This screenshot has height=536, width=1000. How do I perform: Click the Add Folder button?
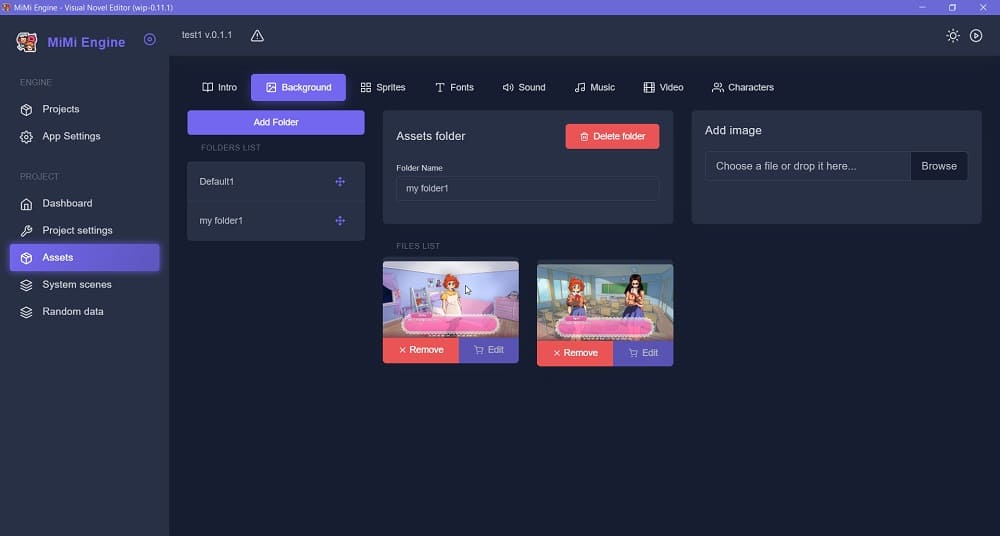[x=276, y=122]
